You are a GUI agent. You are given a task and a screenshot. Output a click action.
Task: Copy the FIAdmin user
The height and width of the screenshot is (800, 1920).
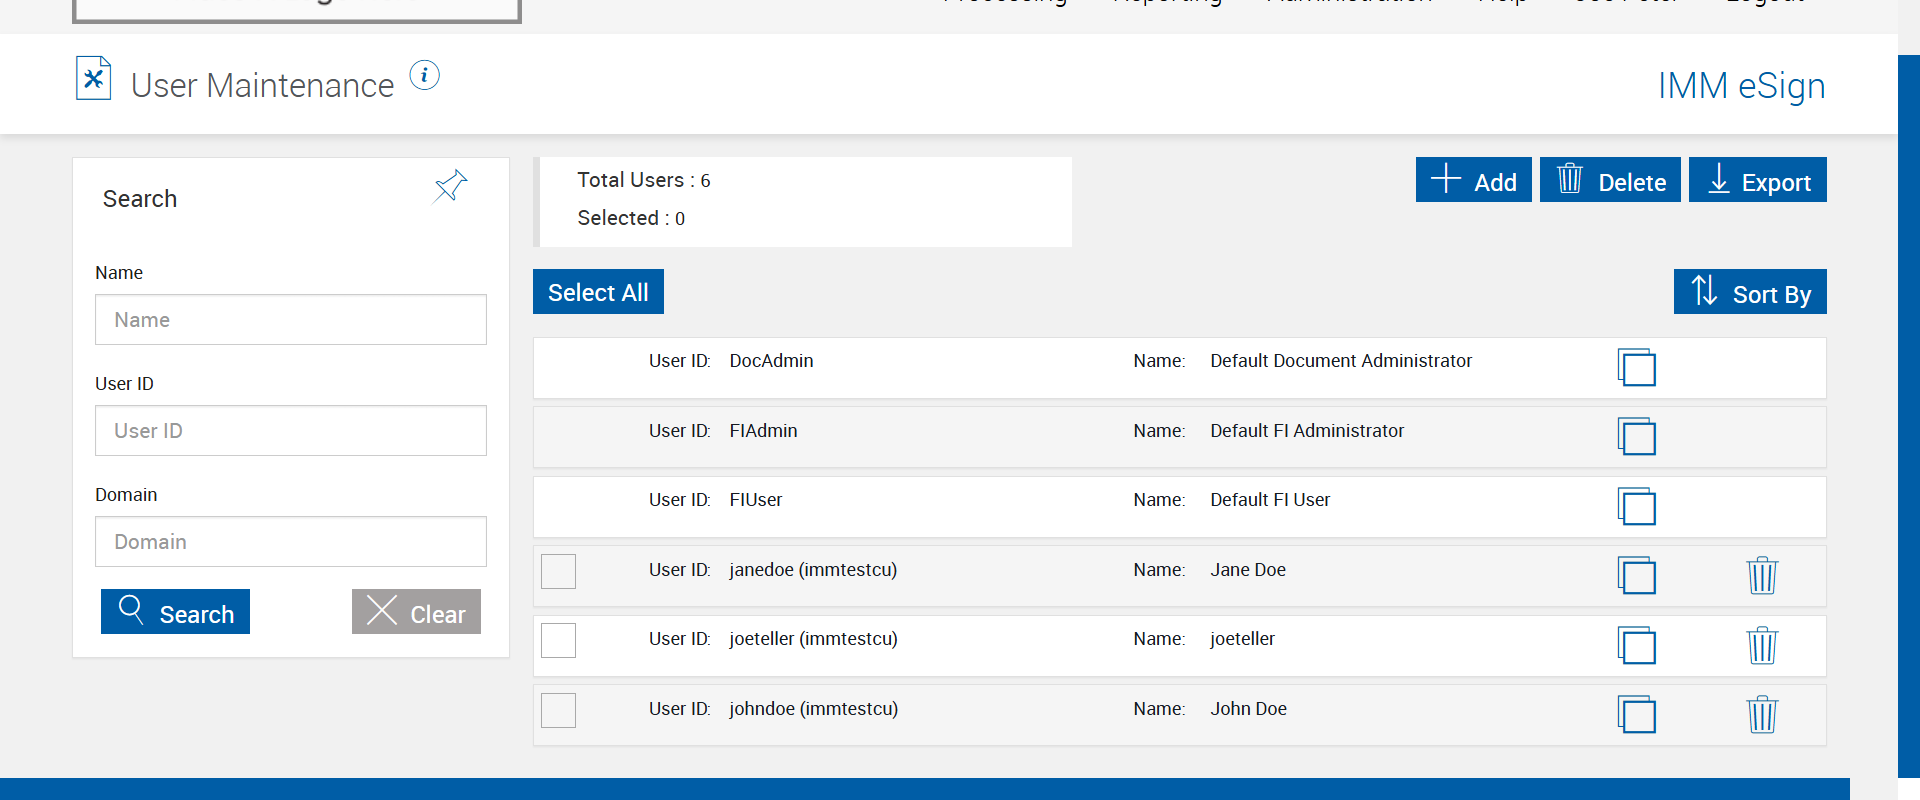click(x=1637, y=436)
